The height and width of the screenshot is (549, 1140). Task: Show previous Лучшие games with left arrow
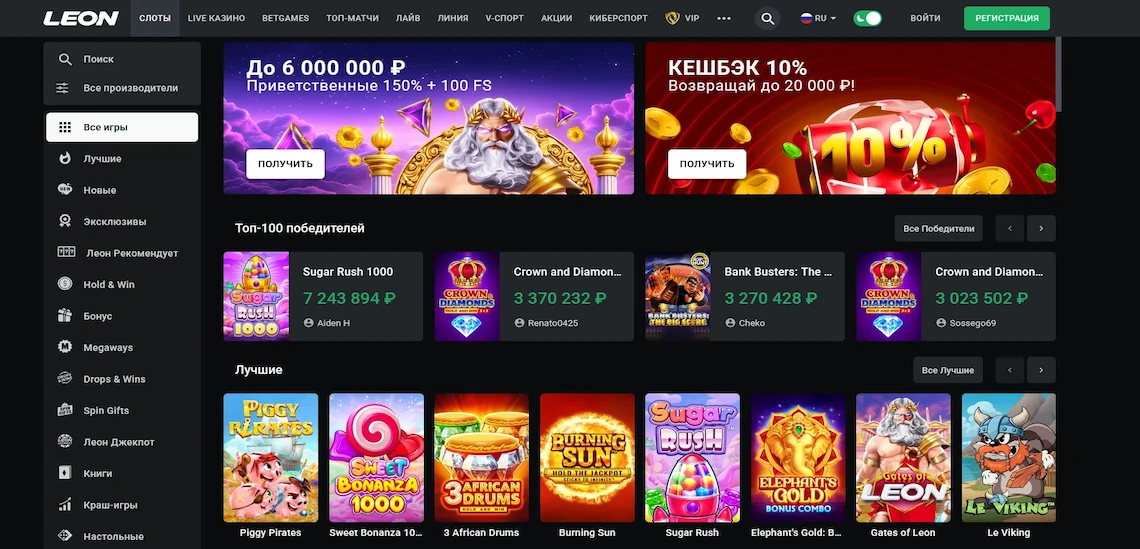click(x=1010, y=370)
